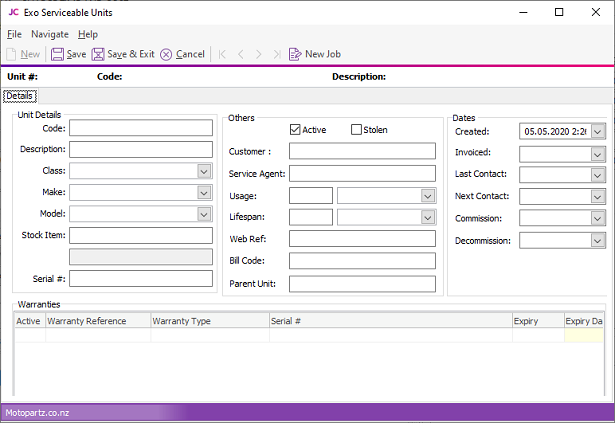Viewport: 615px width, 423px height.
Task: Click into the Customer input field
Action: pyautogui.click(x=362, y=151)
